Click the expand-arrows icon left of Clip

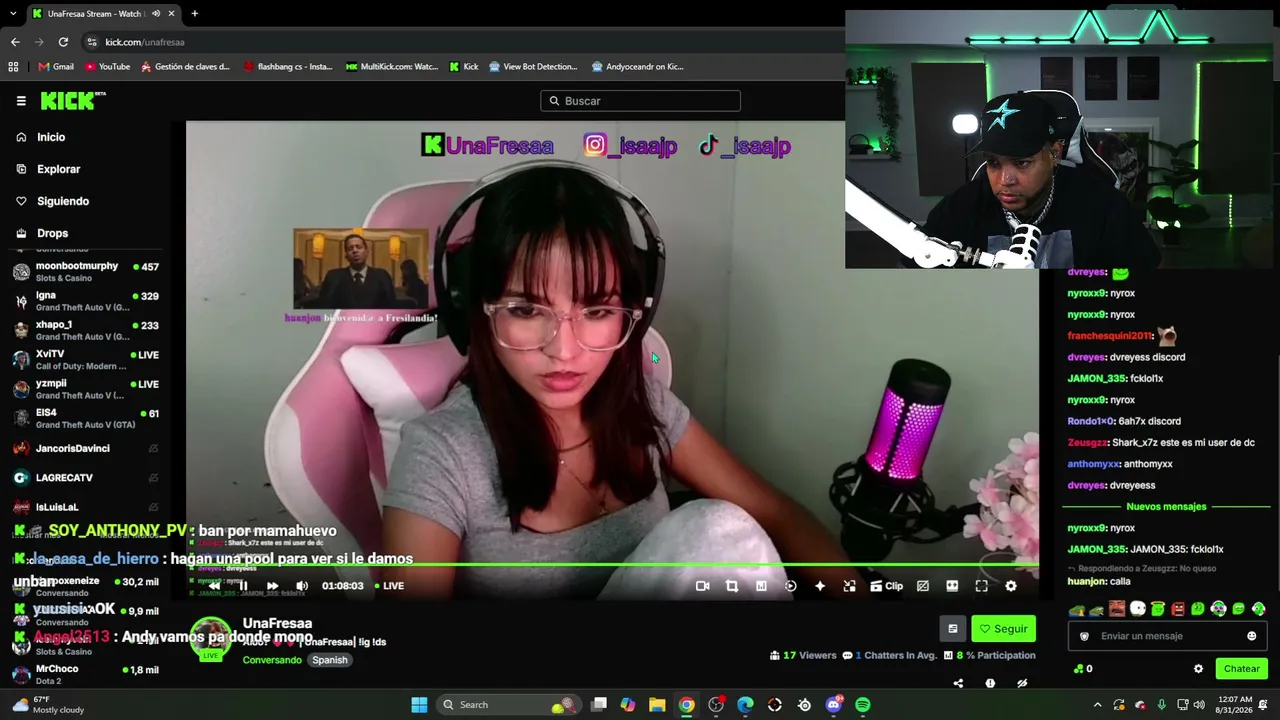tap(849, 586)
